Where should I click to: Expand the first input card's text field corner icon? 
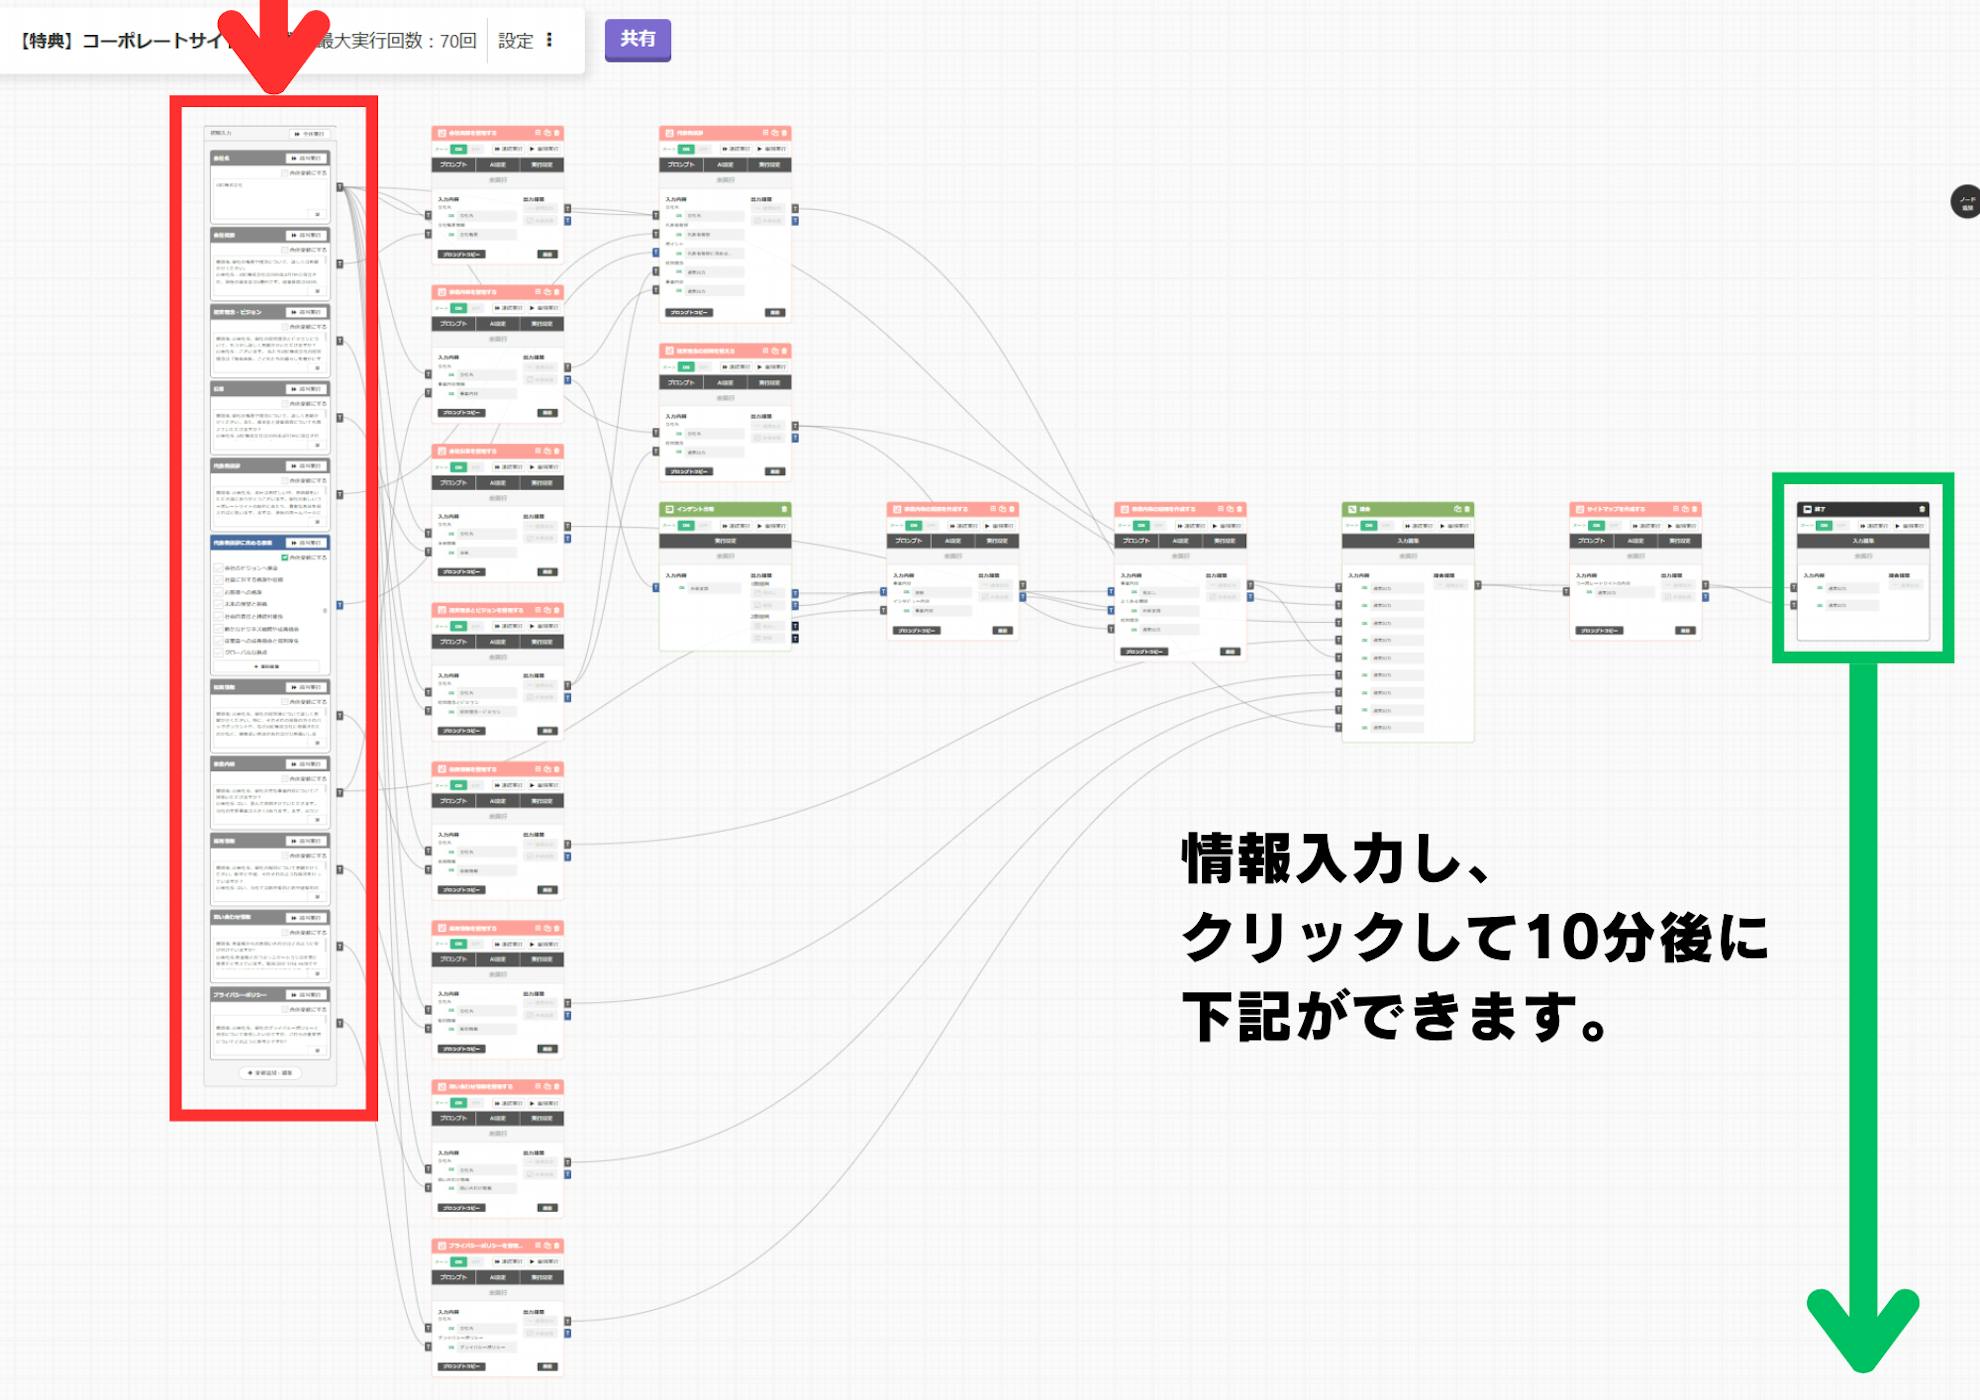(x=318, y=214)
